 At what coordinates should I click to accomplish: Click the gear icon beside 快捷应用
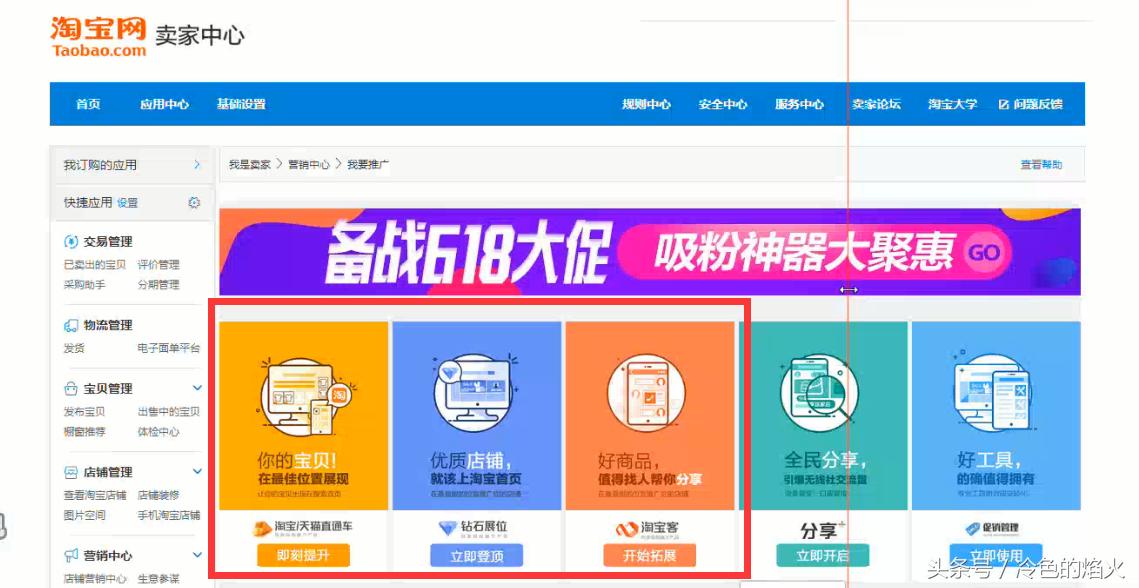pos(194,203)
